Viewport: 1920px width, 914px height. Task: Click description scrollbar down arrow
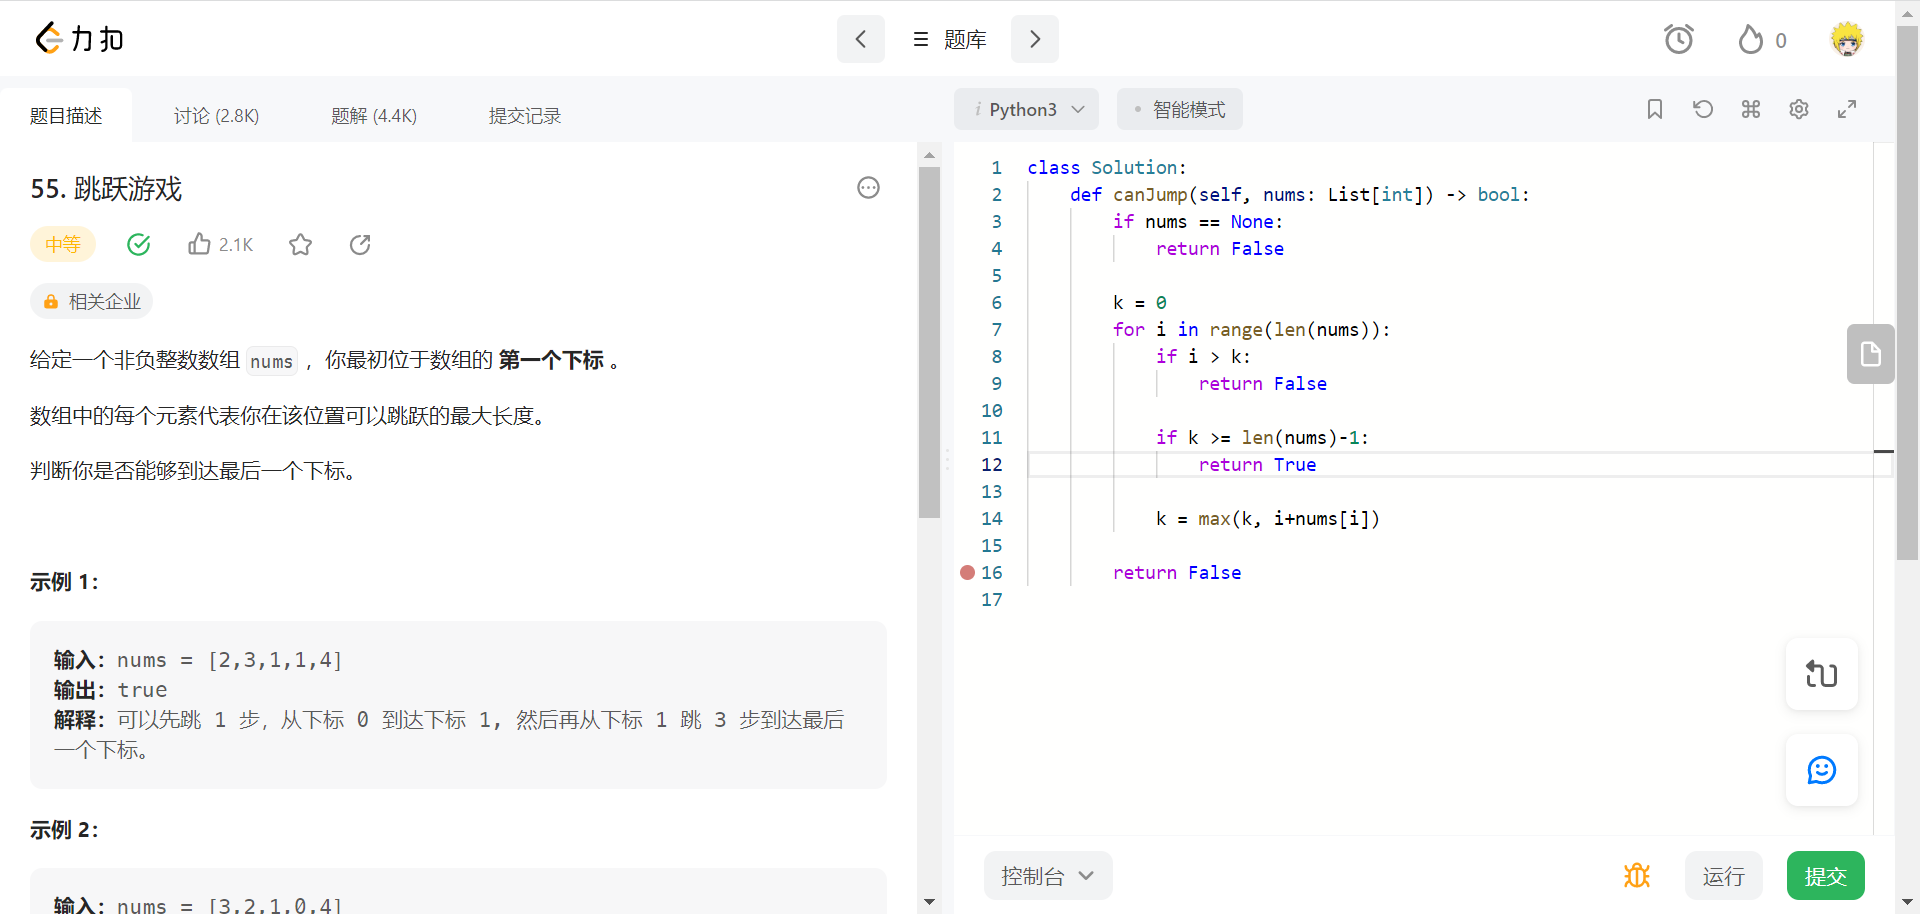(x=929, y=902)
